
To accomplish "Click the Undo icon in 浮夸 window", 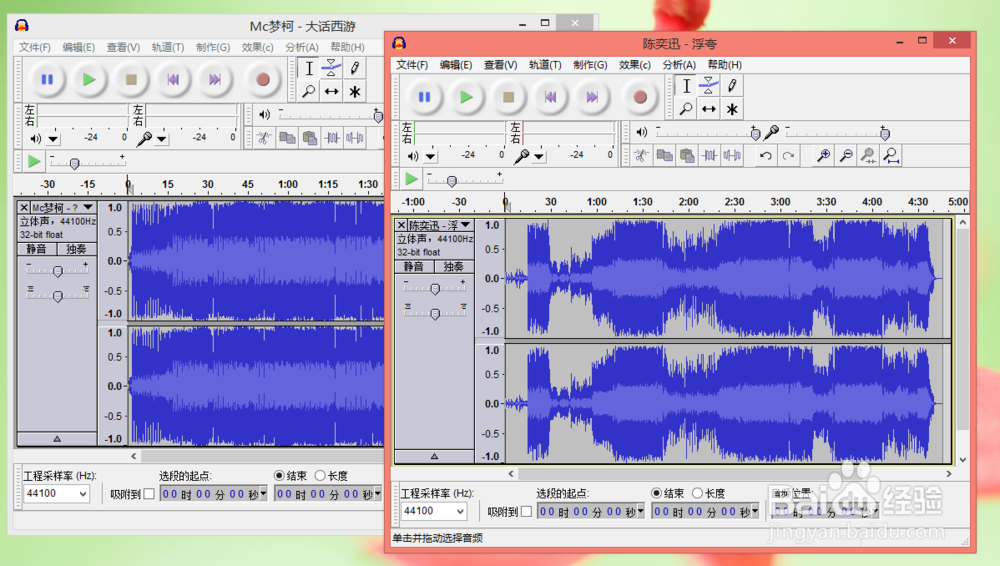I will (x=765, y=155).
